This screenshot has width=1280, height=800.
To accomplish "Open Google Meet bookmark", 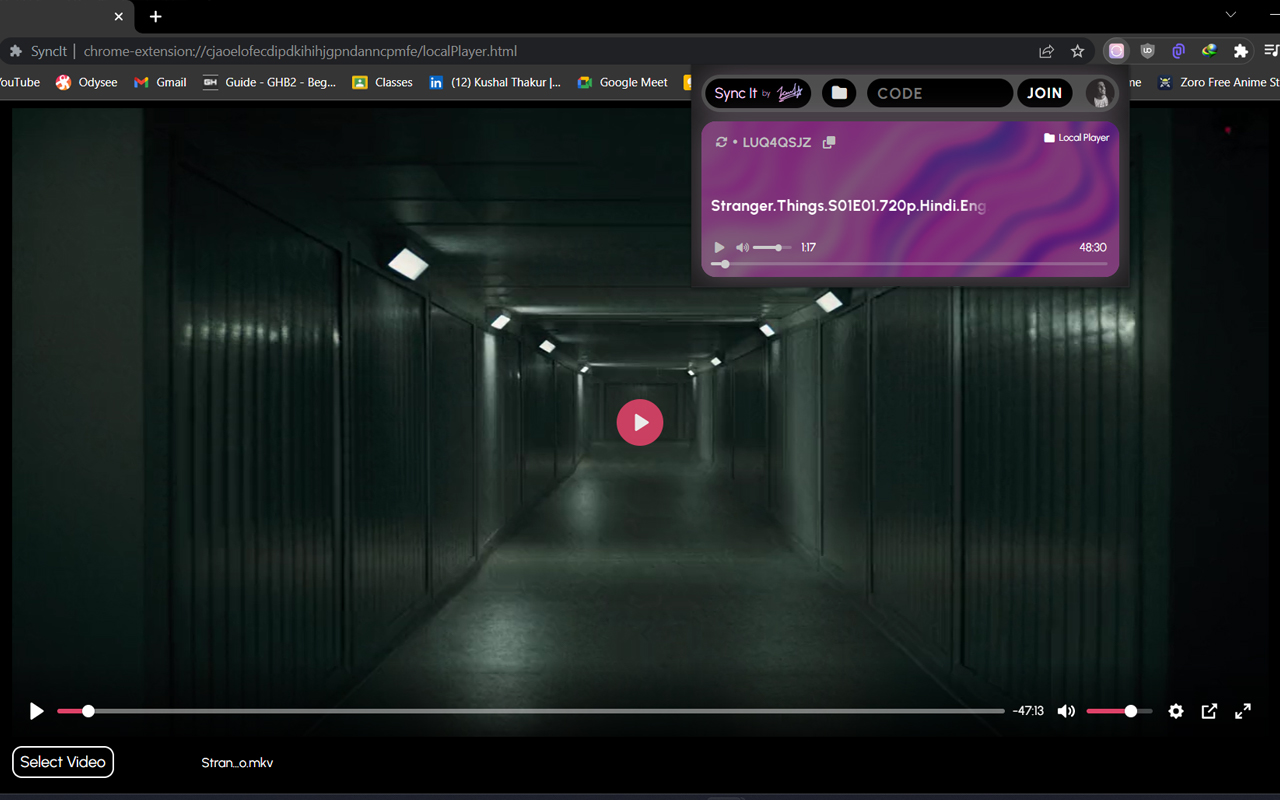I will point(622,82).
